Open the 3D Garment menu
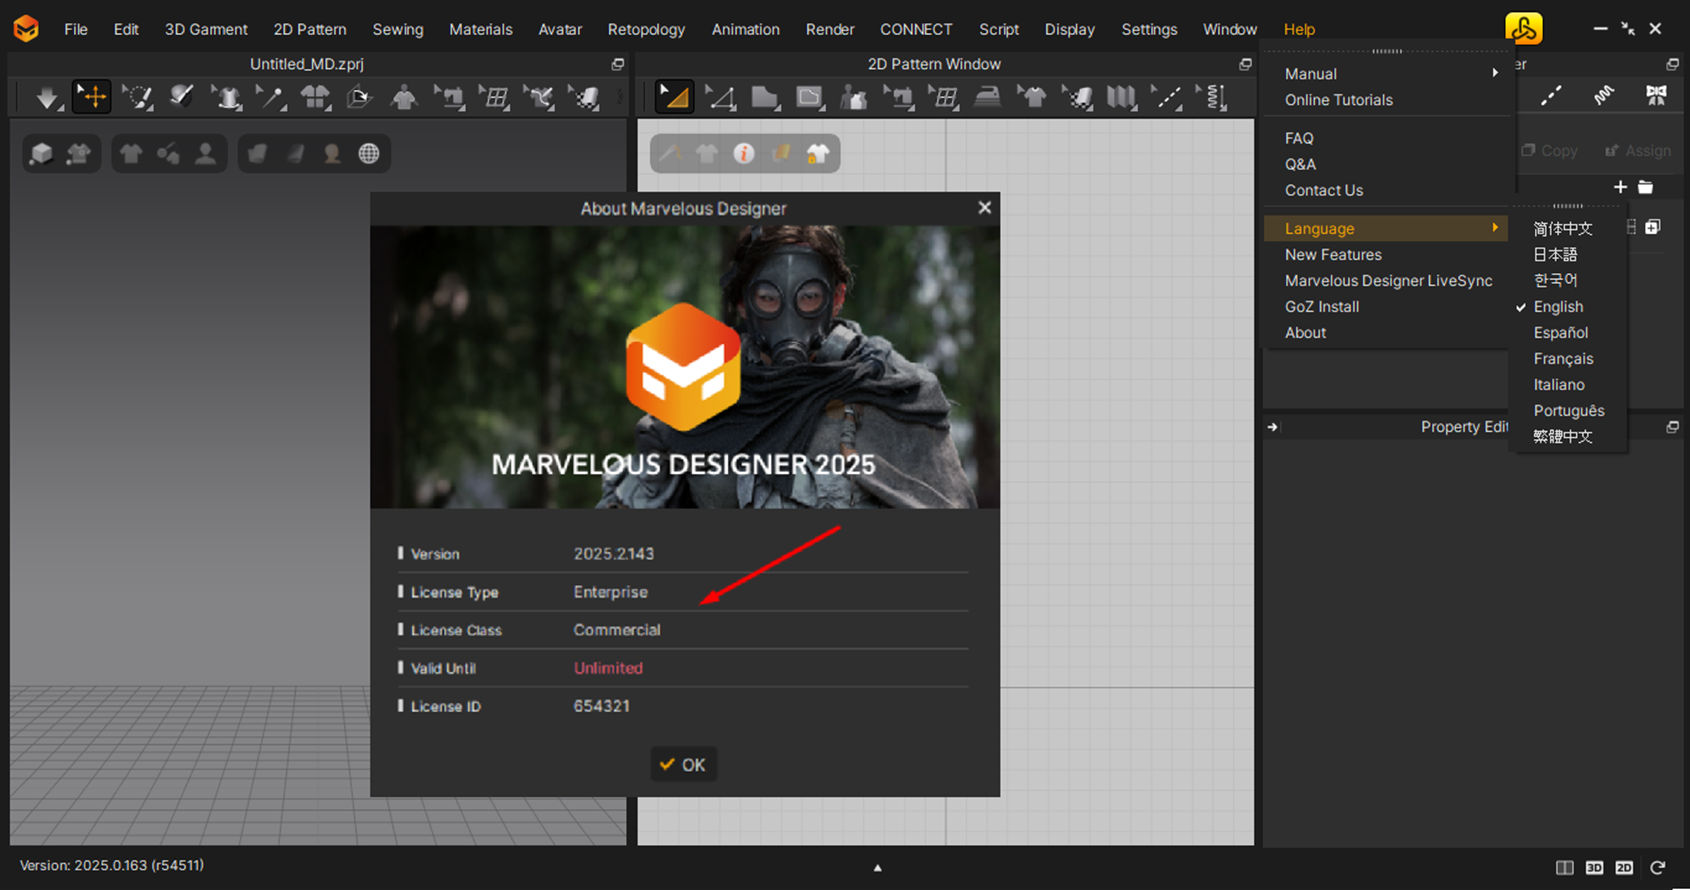Image resolution: width=1690 pixels, height=890 pixels. [x=206, y=29]
